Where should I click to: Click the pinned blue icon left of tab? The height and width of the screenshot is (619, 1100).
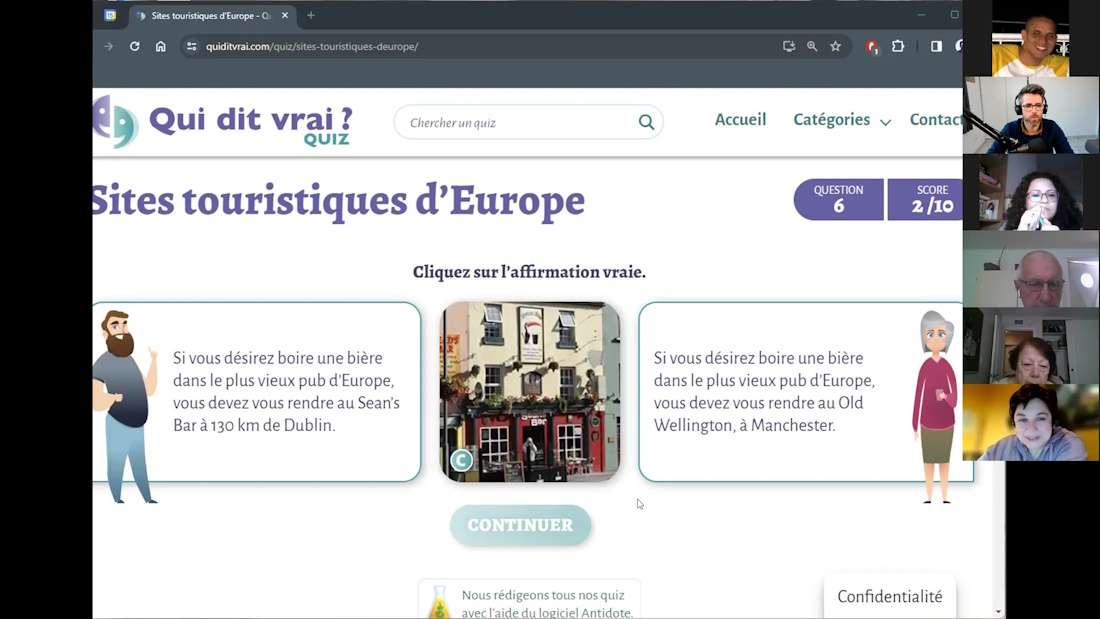pyautogui.click(x=110, y=15)
